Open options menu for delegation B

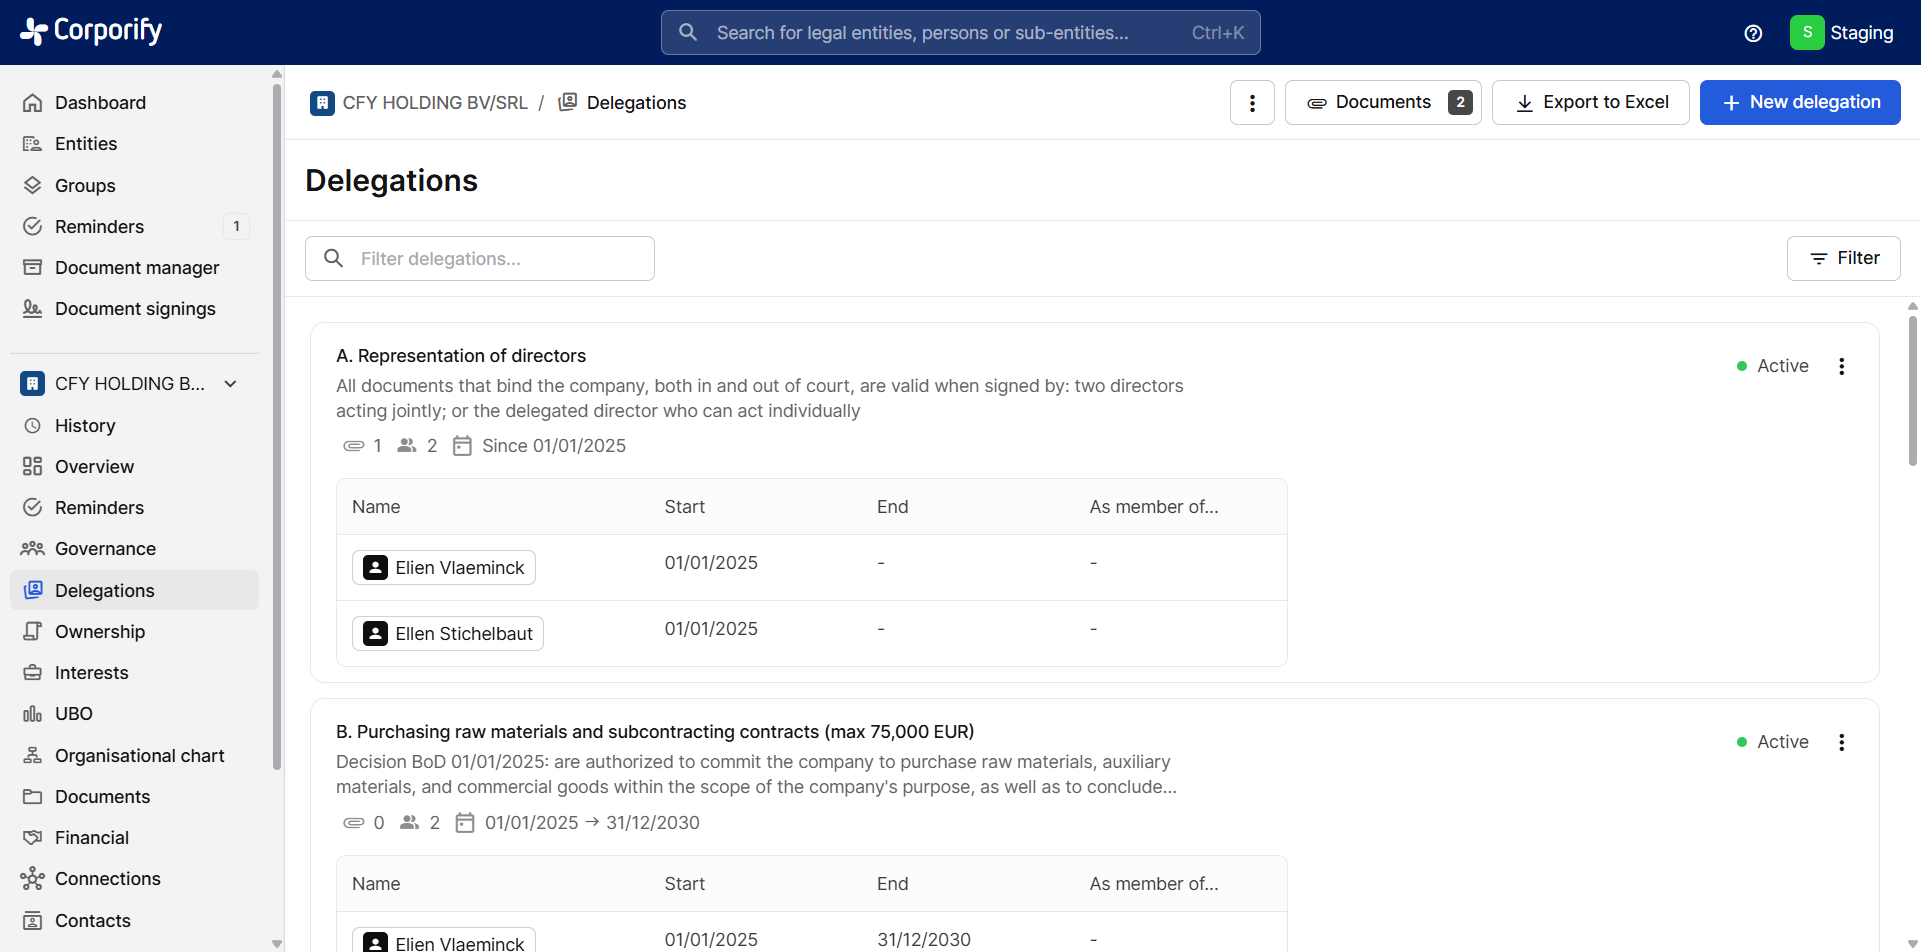click(1841, 742)
